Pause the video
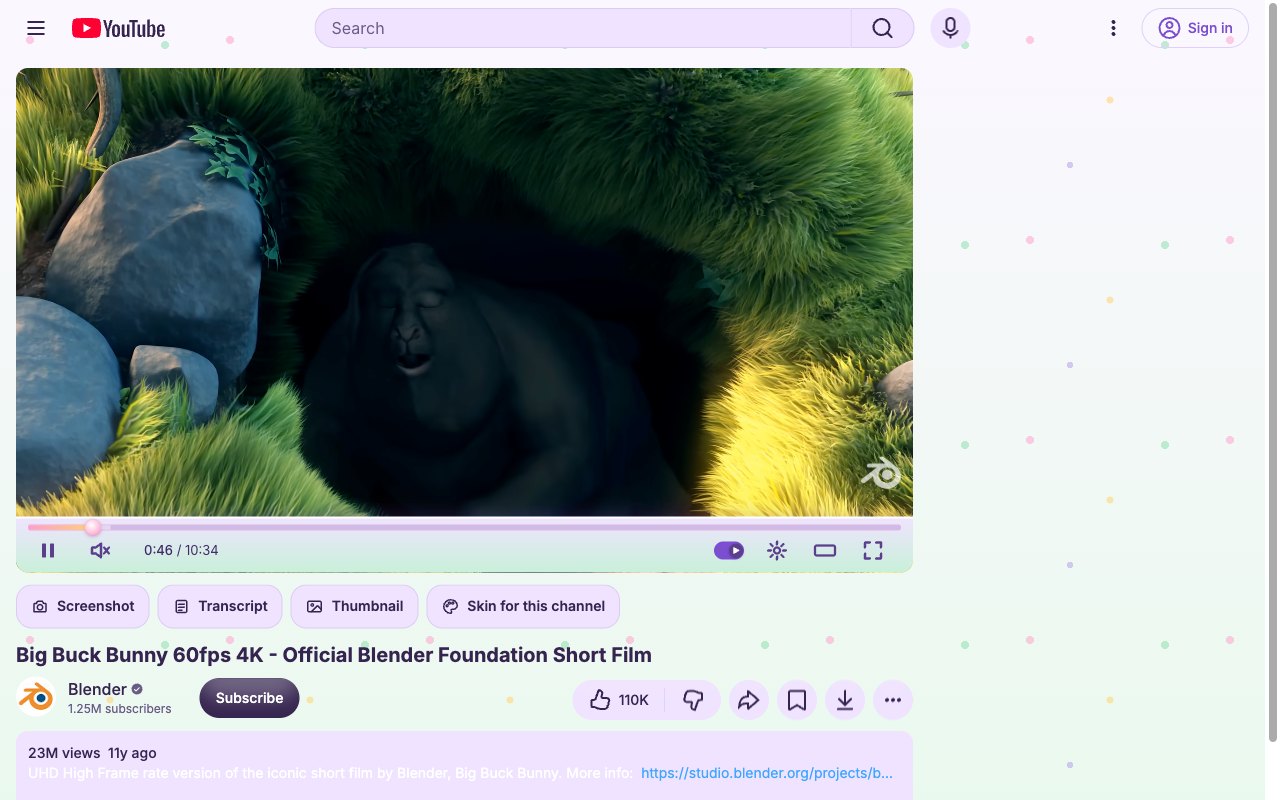 click(x=48, y=550)
